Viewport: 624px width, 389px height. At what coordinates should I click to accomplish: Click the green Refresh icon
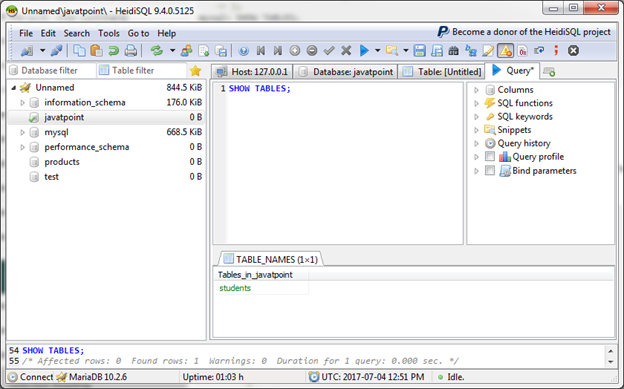(157, 51)
